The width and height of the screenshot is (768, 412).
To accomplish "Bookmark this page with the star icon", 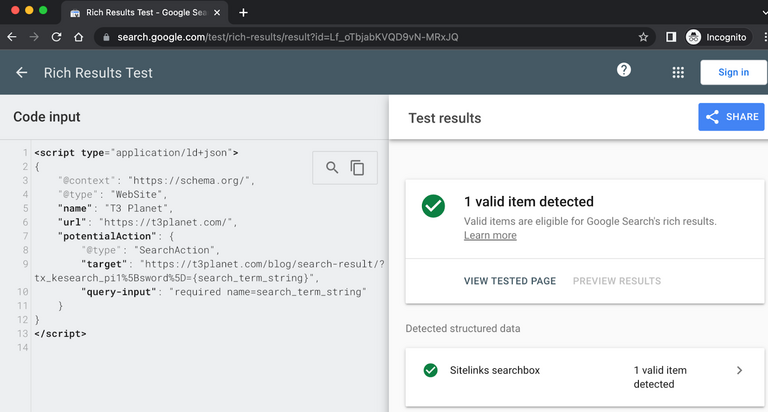I will [x=643, y=37].
